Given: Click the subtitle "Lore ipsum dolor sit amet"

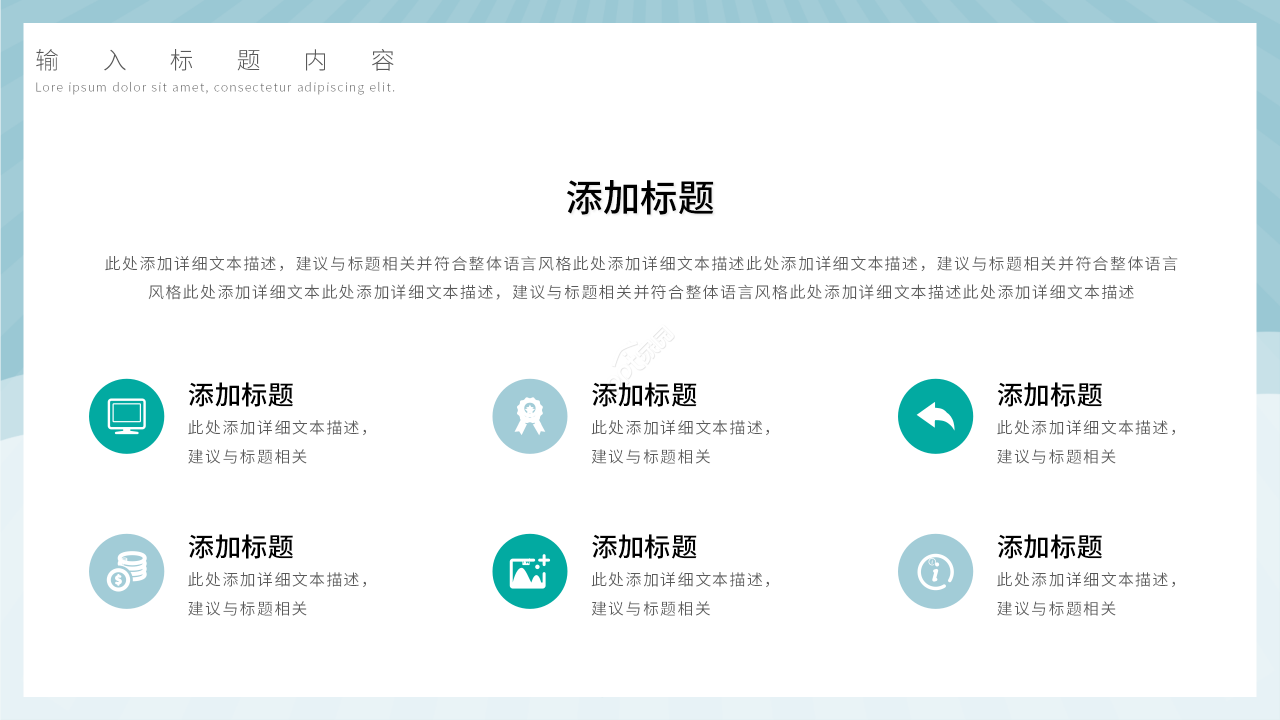Looking at the screenshot, I should (x=215, y=87).
